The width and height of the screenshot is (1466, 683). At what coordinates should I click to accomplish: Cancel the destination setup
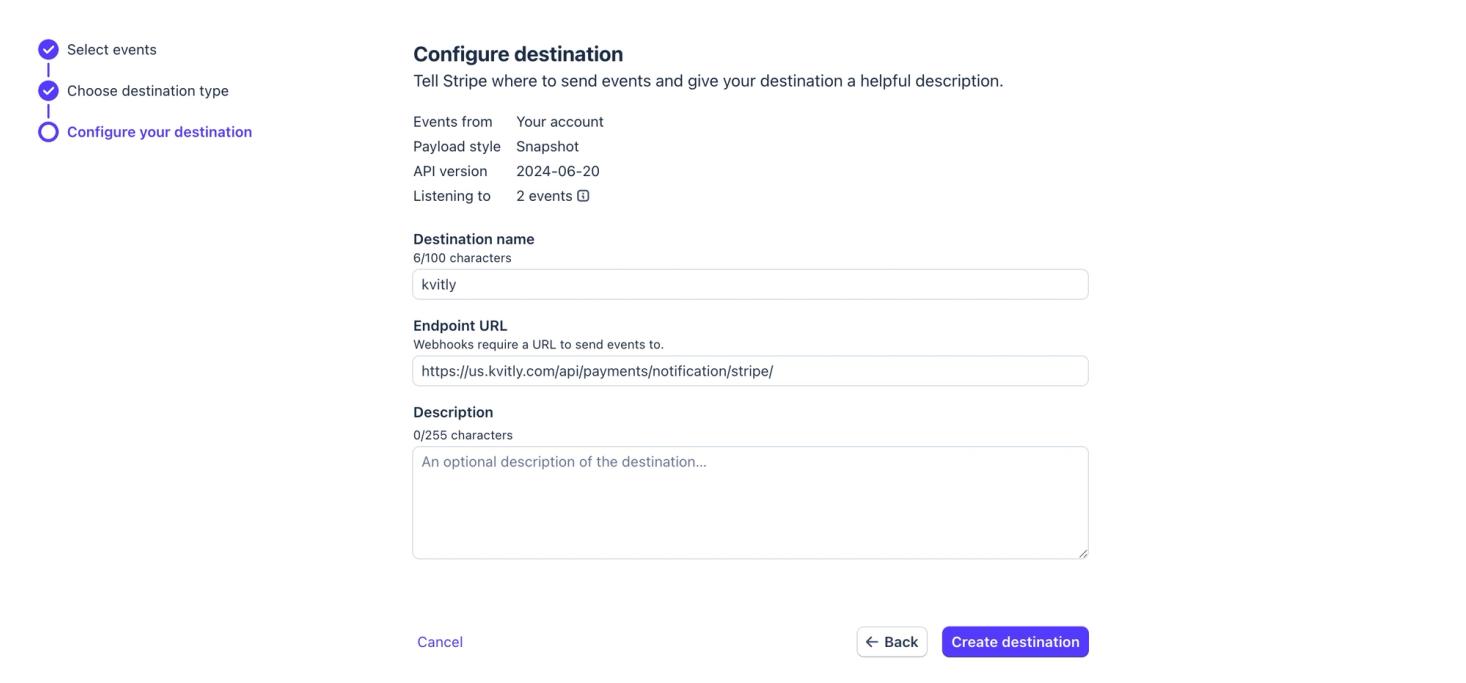[x=440, y=642]
